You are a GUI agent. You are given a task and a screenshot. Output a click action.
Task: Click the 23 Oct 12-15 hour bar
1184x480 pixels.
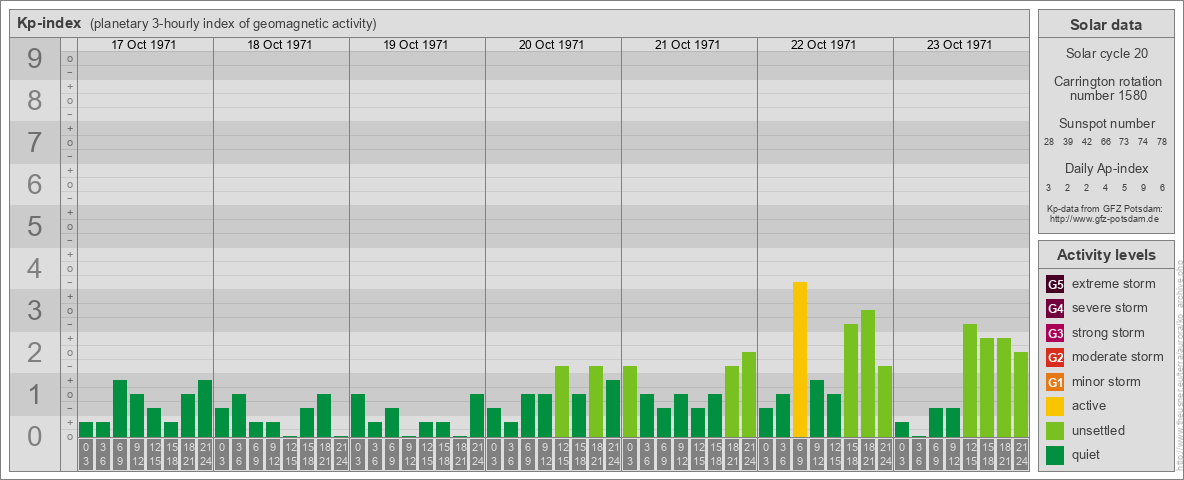[x=970, y=380]
